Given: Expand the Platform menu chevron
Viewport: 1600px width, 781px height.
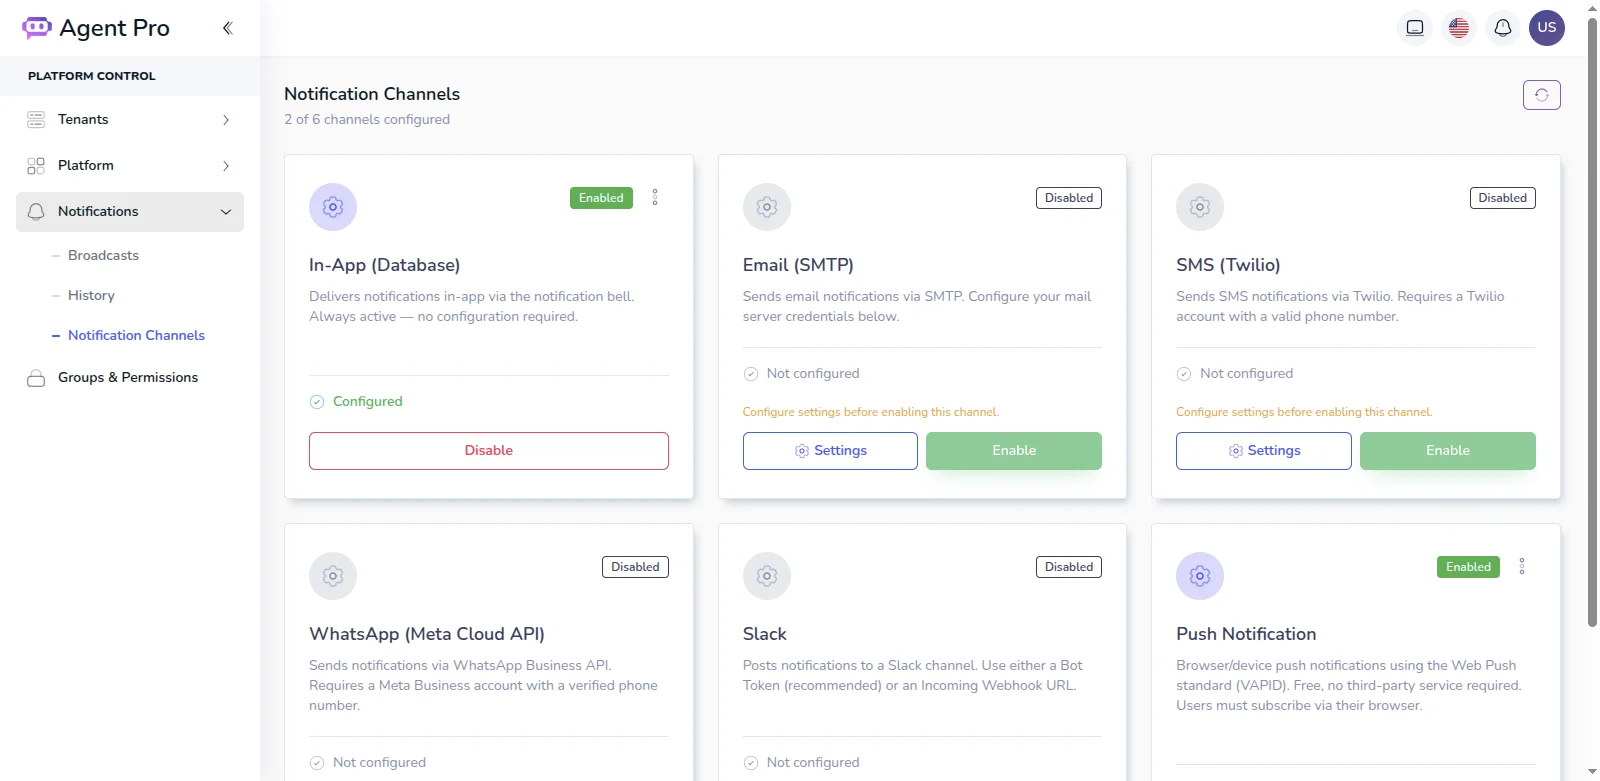Looking at the screenshot, I should click(226, 166).
